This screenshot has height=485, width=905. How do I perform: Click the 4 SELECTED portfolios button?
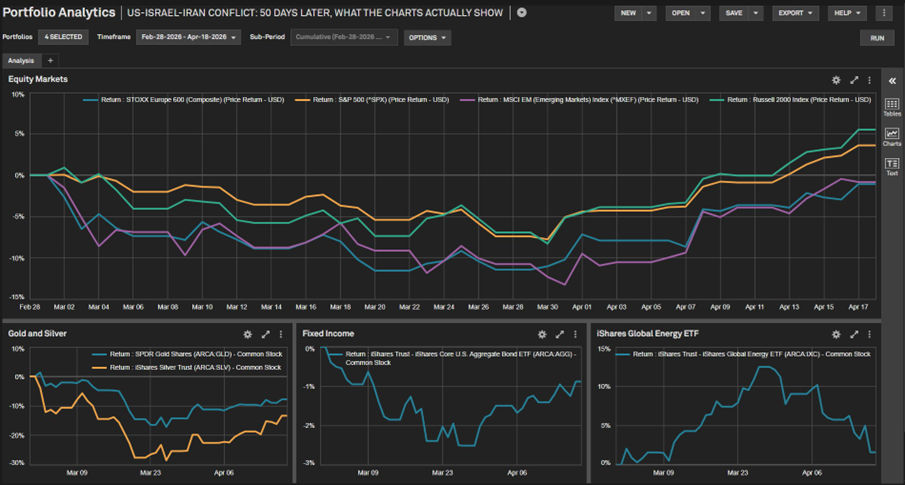[64, 37]
